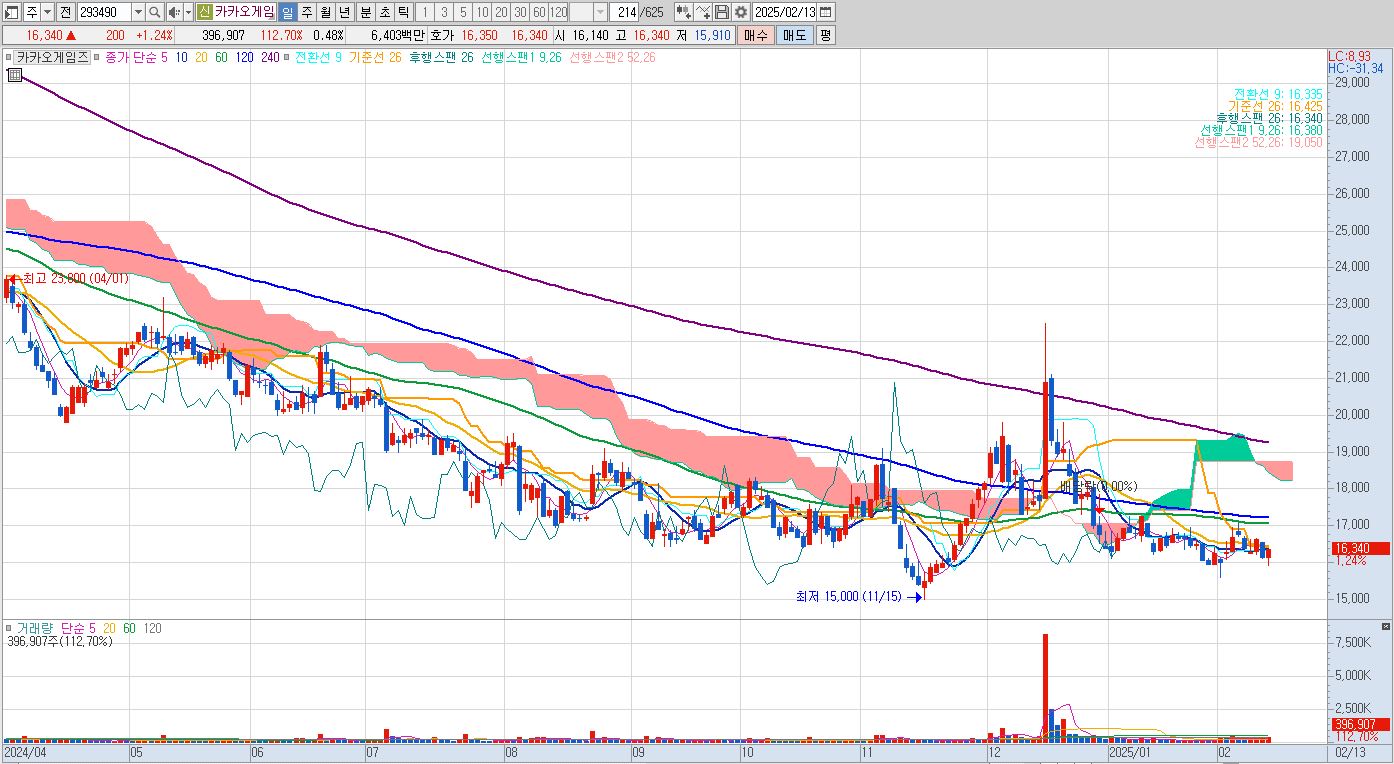This screenshot has width=1394, height=764.
Task: Click the trendline drawing tool icon
Action: pos(702,12)
